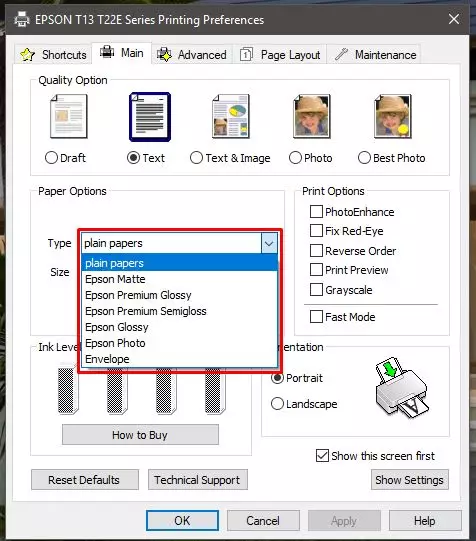Click the Text quality page icon

point(150,117)
